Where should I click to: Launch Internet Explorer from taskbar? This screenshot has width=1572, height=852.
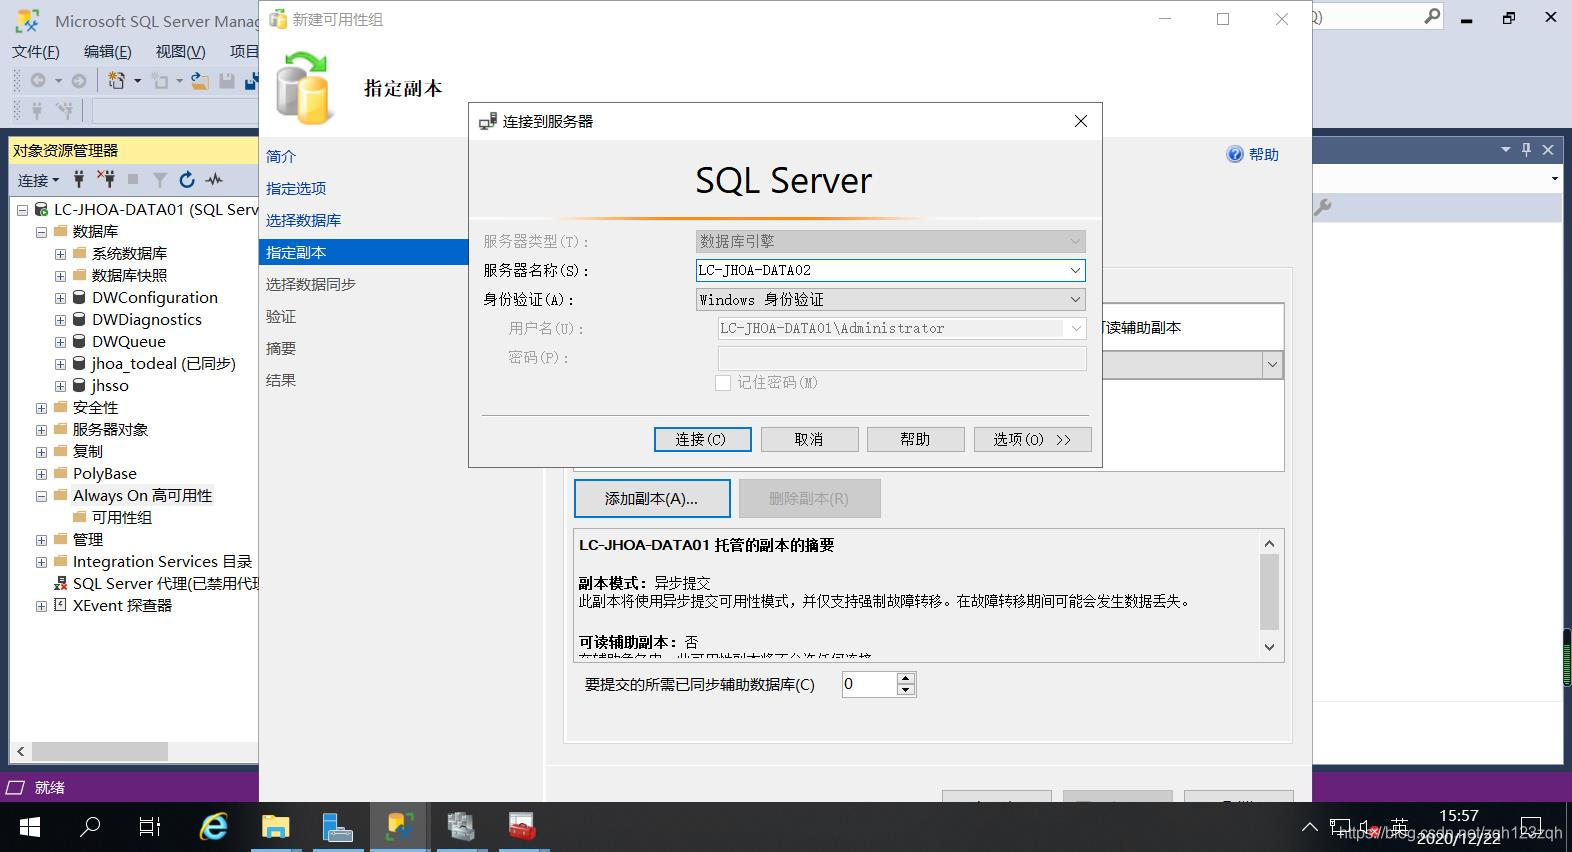pos(214,827)
